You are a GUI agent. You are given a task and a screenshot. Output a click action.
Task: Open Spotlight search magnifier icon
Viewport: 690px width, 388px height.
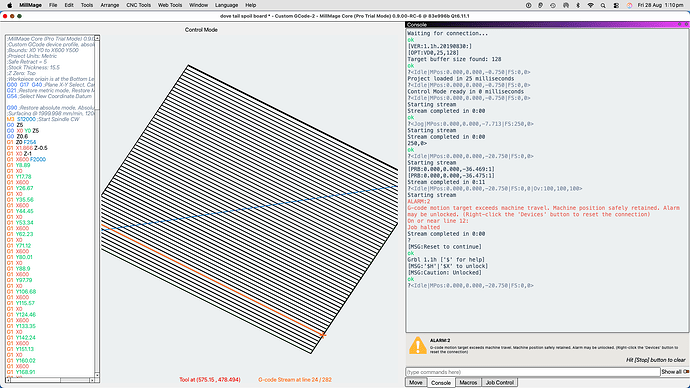[603, 5]
